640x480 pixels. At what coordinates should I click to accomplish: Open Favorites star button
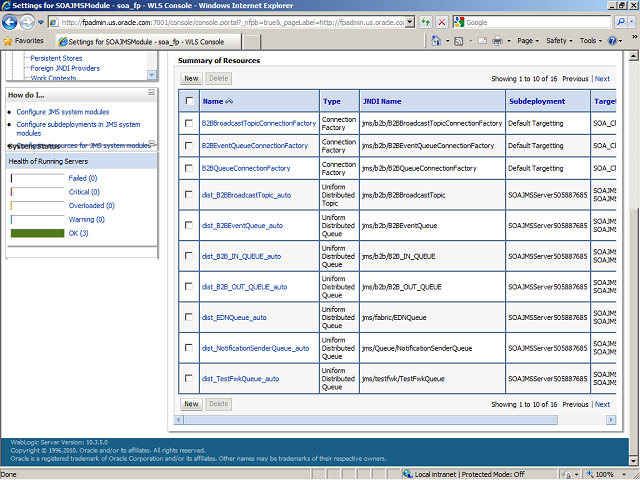tap(23, 41)
